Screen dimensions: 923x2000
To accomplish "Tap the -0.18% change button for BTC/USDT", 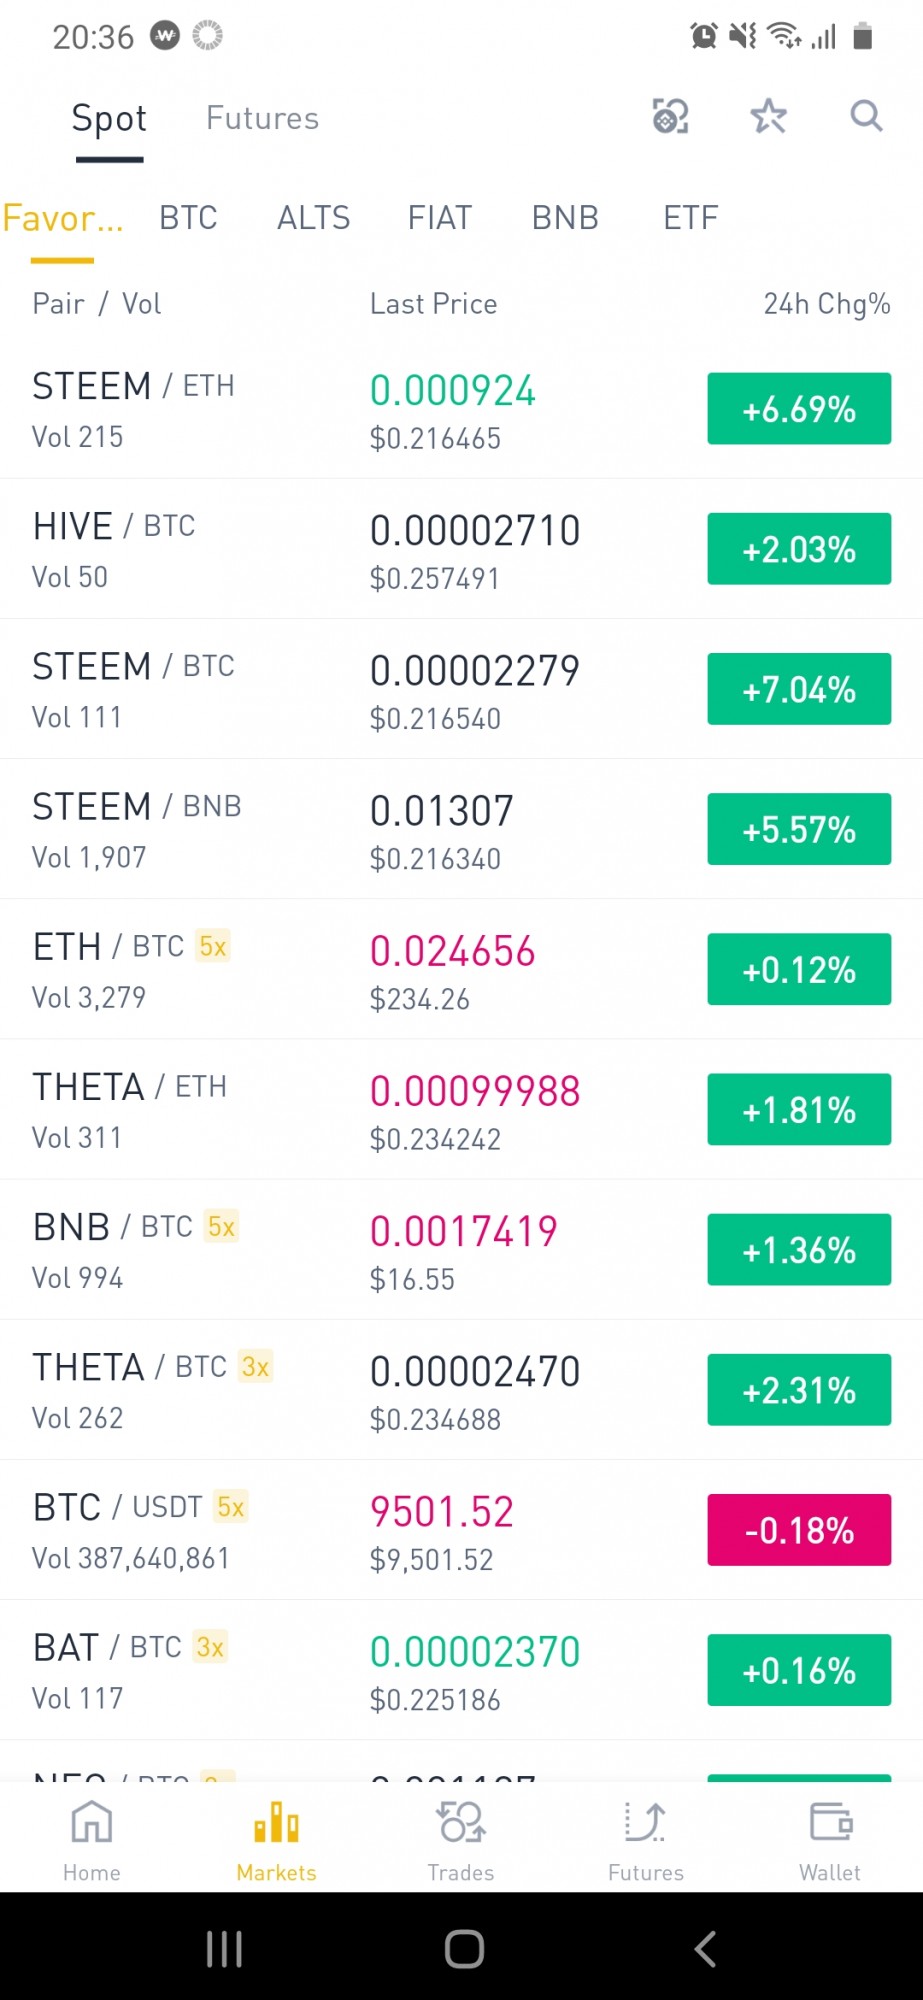I will tap(799, 1530).
